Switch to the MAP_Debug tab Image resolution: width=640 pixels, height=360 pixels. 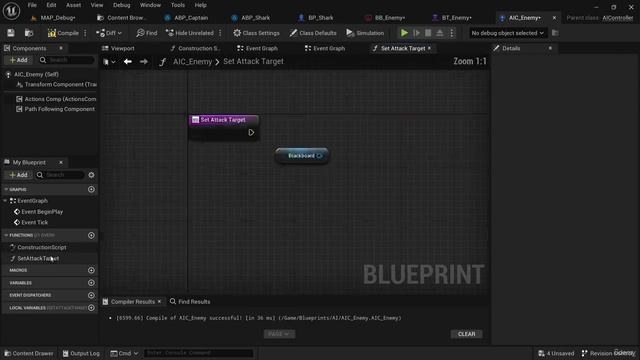(x=54, y=18)
